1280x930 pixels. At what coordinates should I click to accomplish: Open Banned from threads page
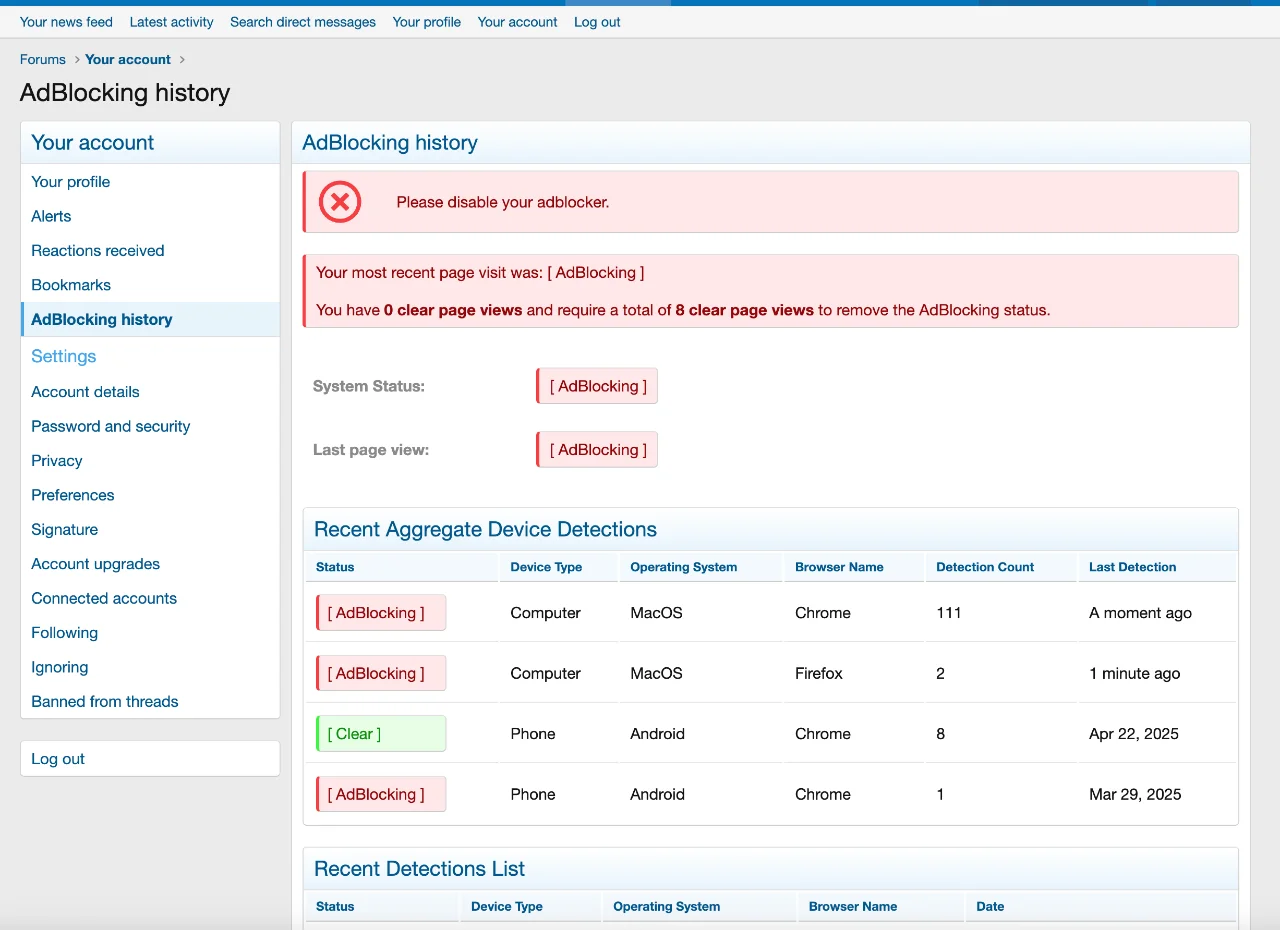coord(105,702)
